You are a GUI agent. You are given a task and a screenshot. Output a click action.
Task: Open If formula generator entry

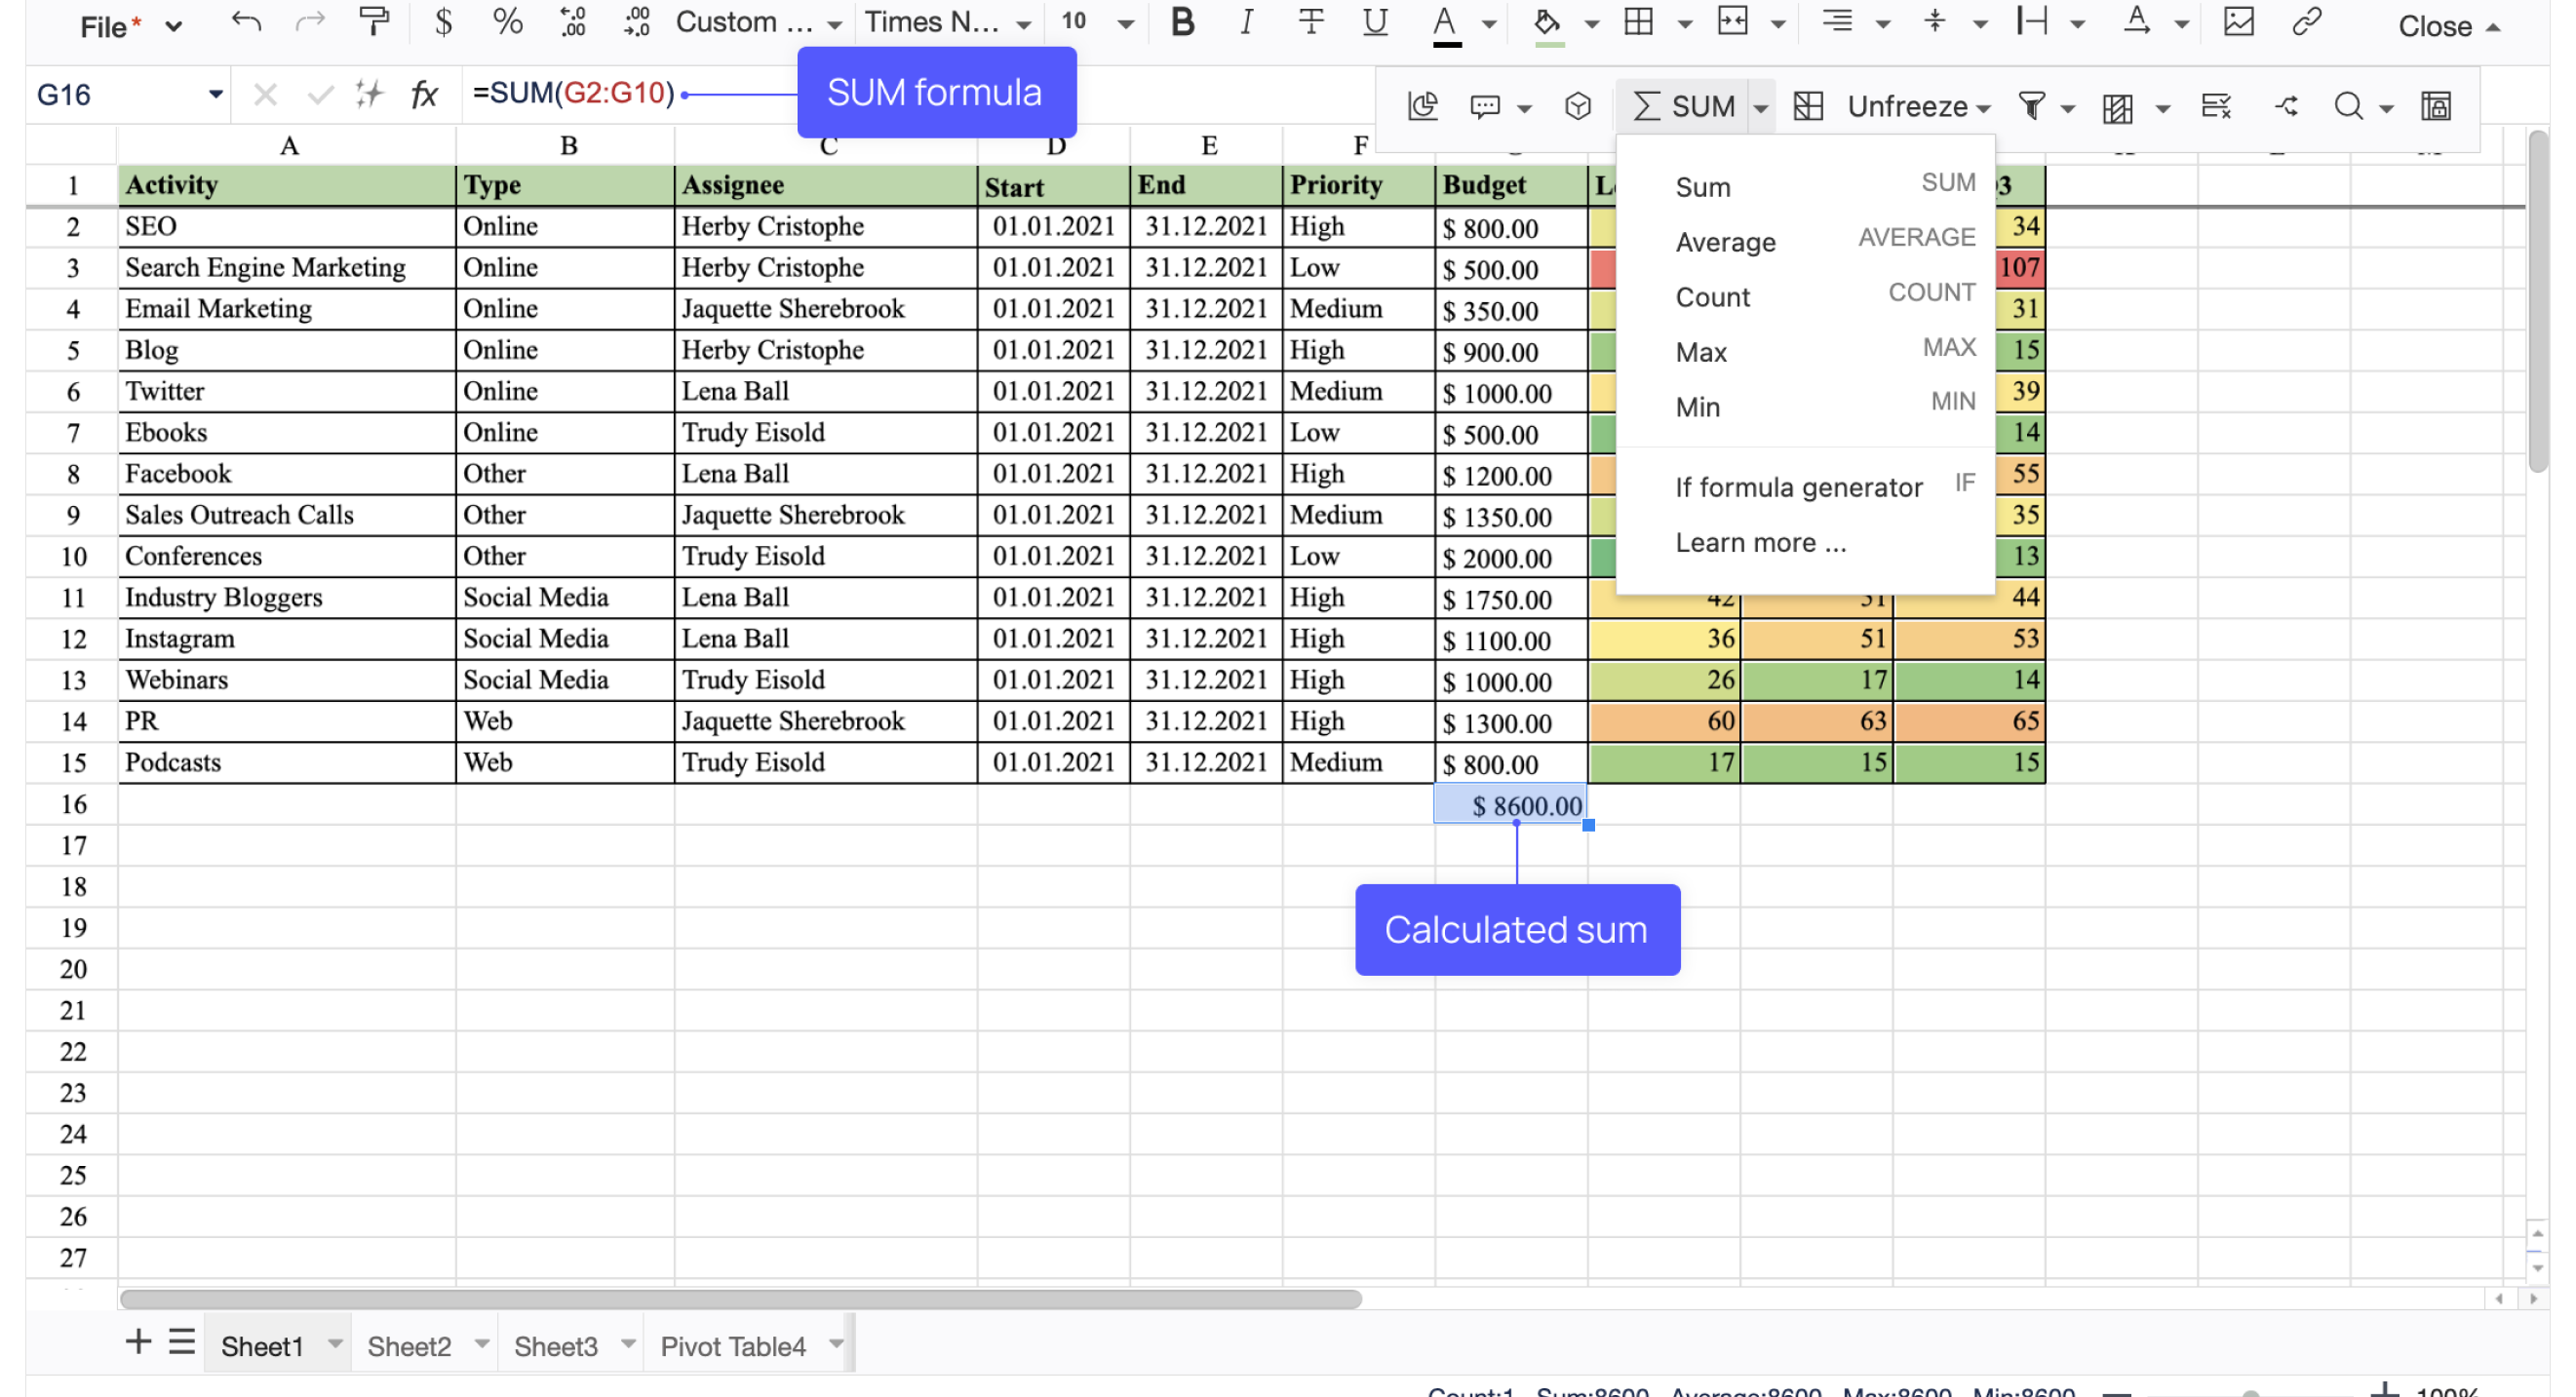pyautogui.click(x=1806, y=487)
